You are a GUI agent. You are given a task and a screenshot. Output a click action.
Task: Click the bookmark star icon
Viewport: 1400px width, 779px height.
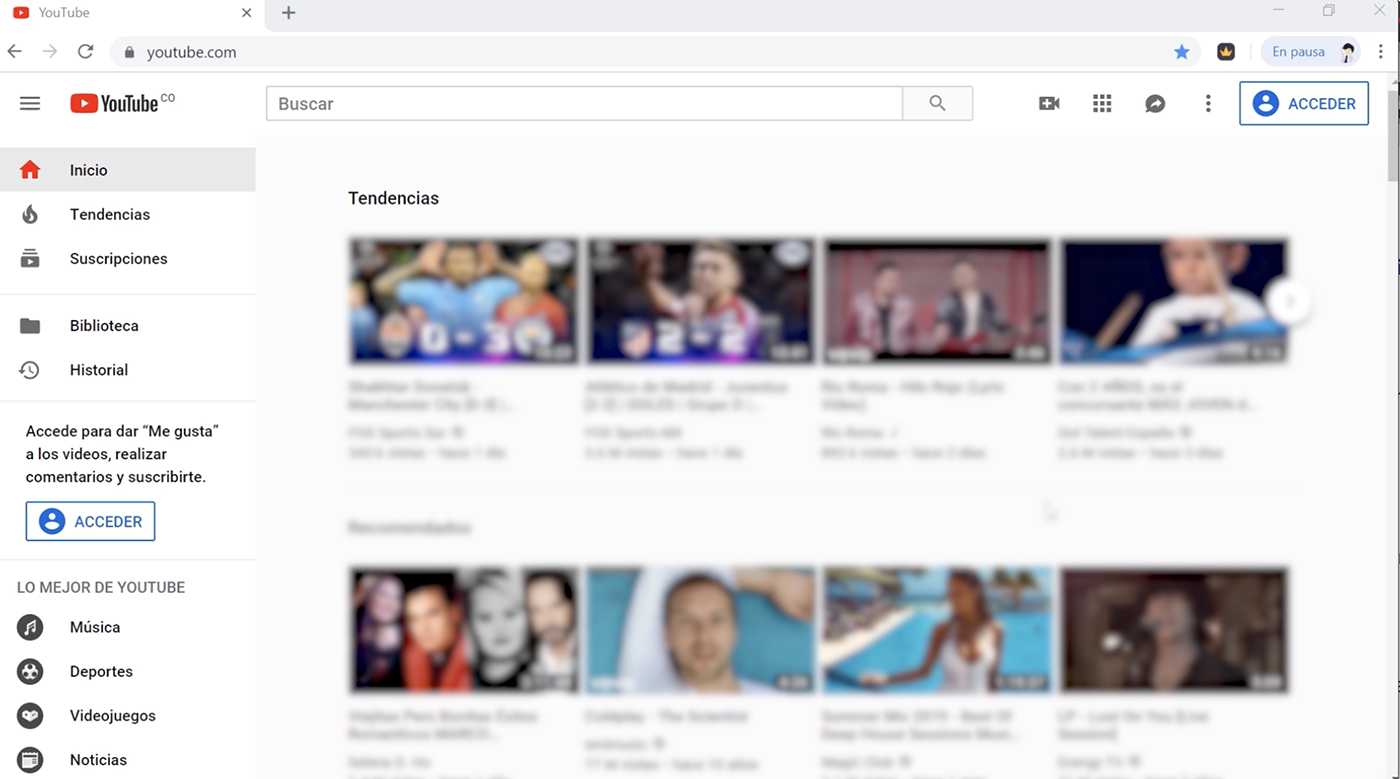point(1182,52)
